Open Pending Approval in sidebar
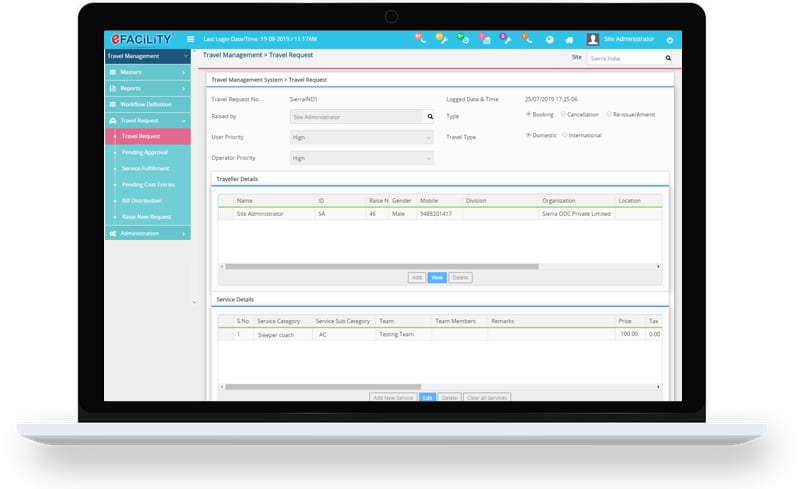Screen dimensions: 800x489 [145, 152]
